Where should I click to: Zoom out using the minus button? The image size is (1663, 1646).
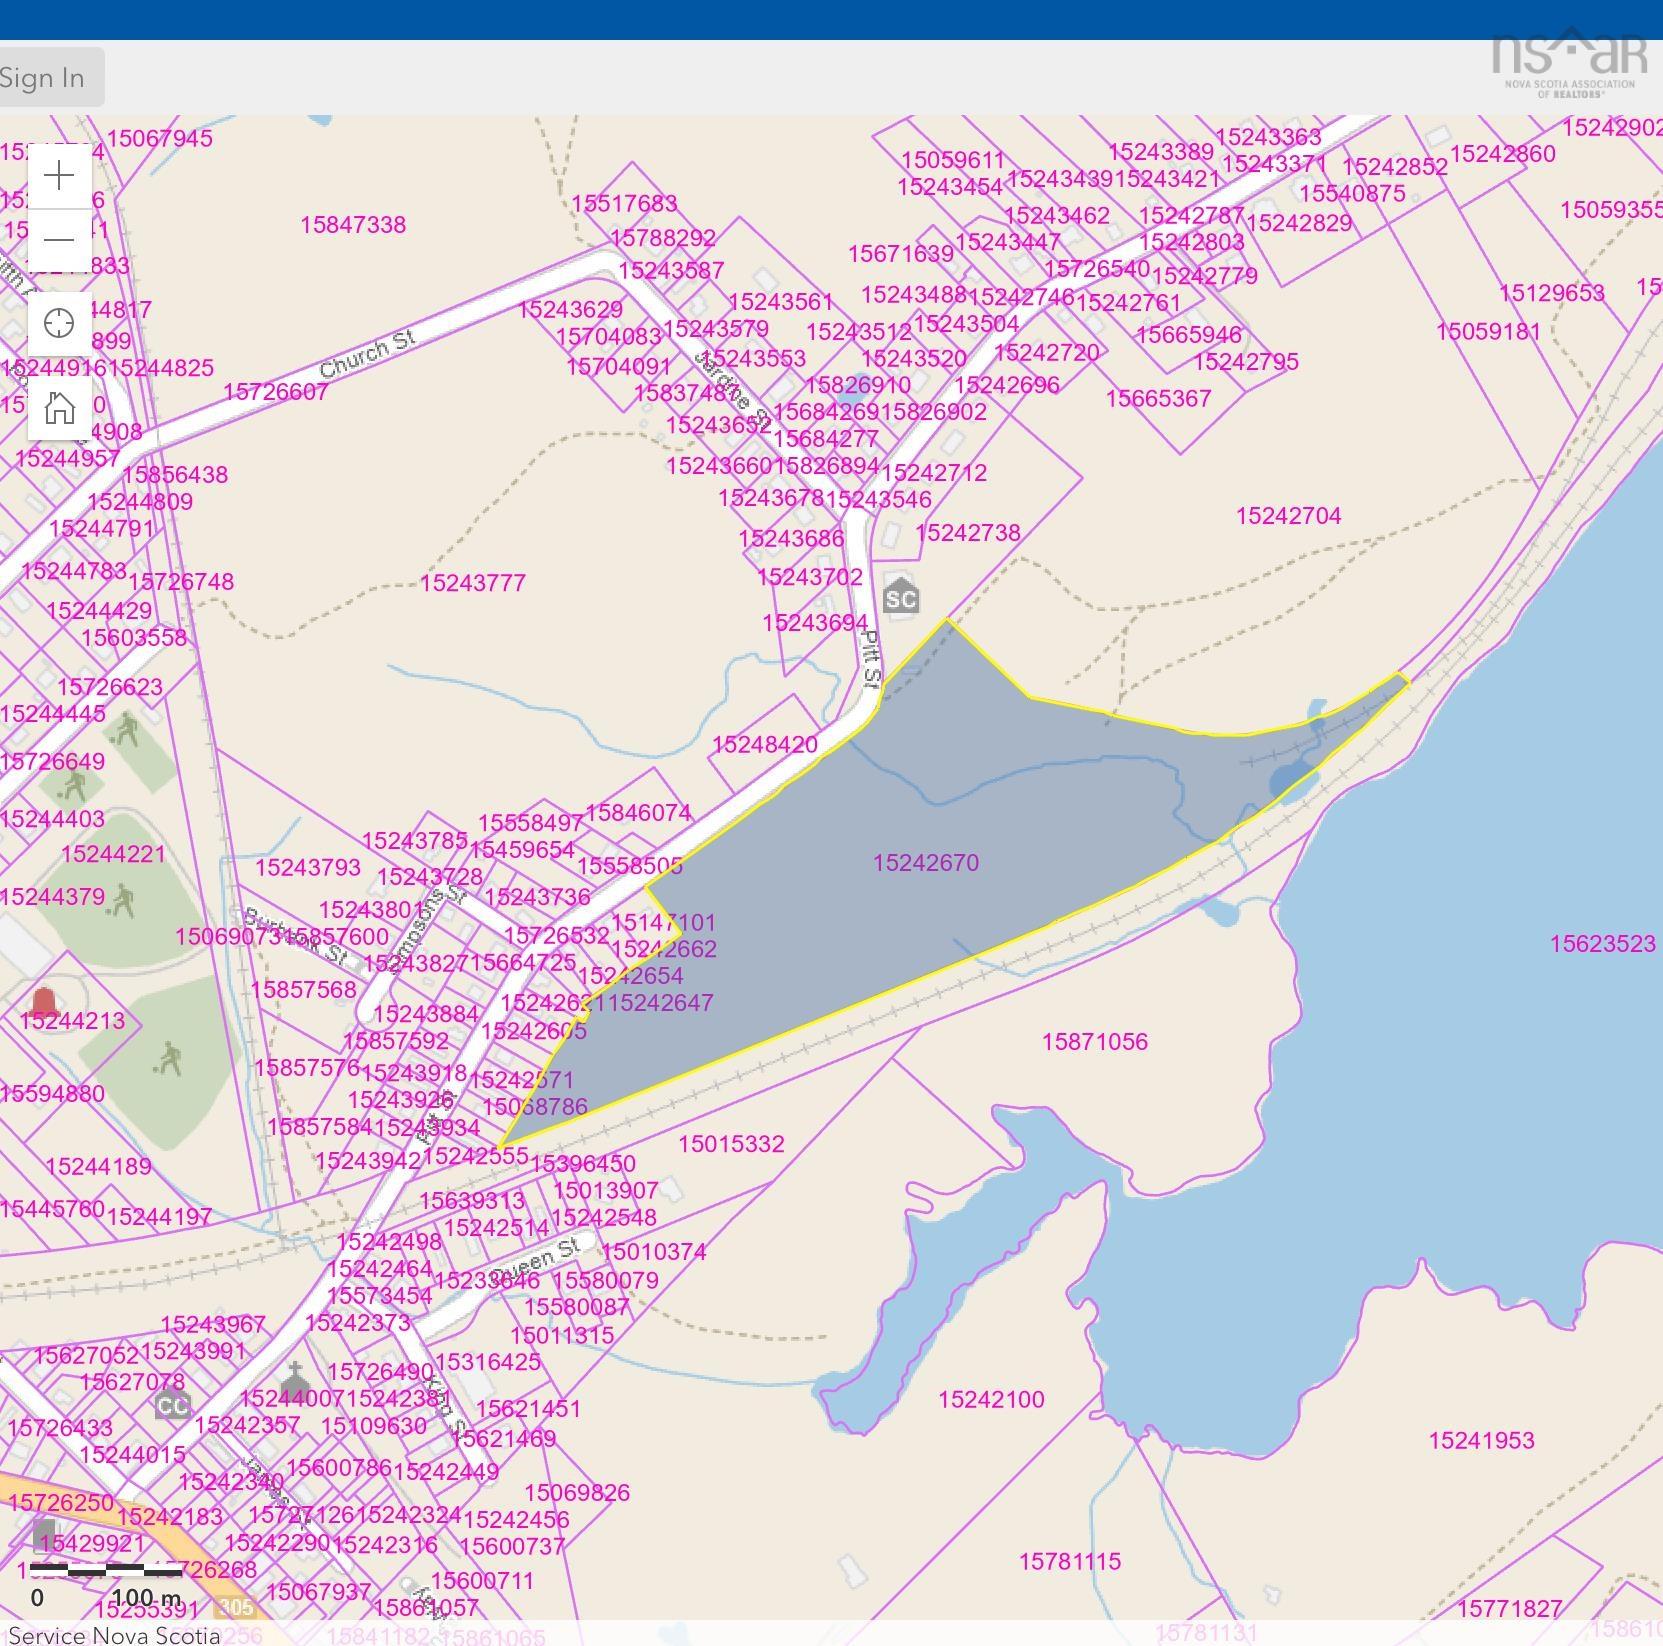(59, 240)
